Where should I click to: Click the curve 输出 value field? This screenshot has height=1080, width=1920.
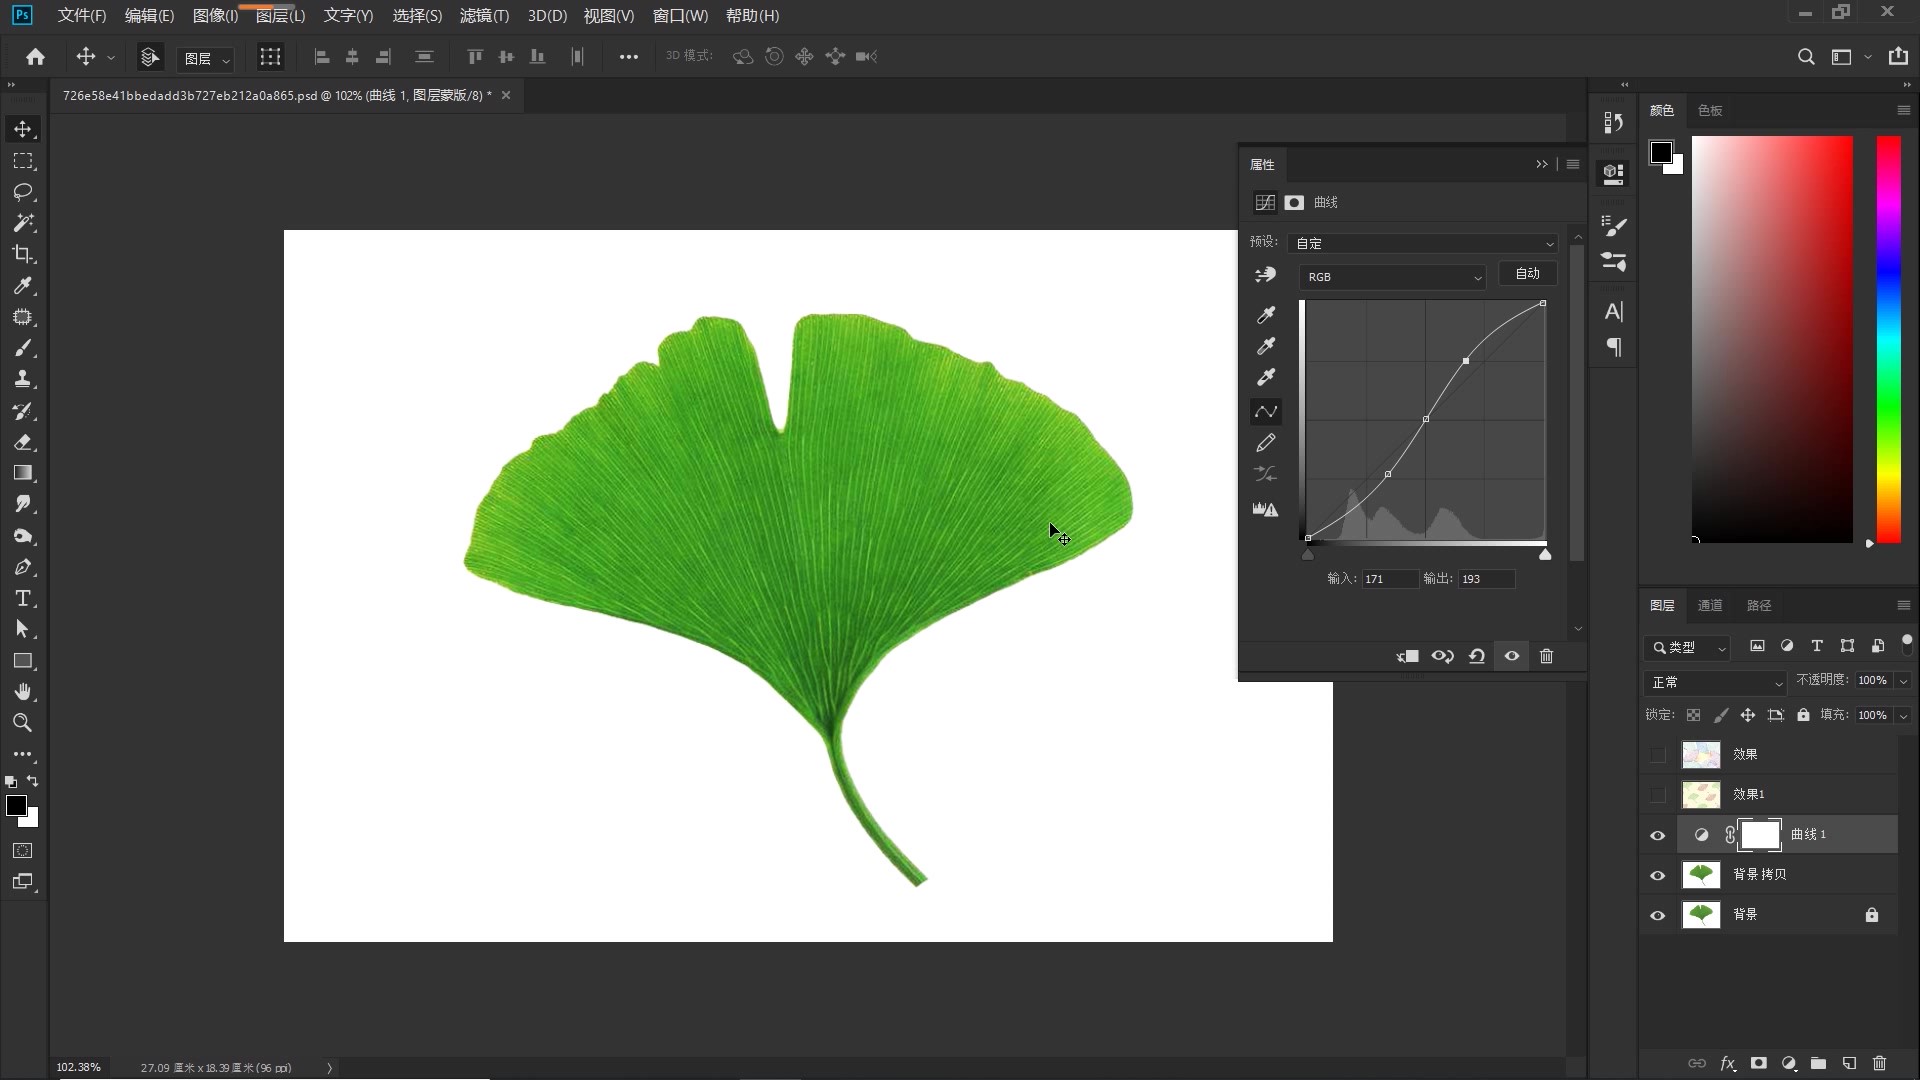(1485, 579)
